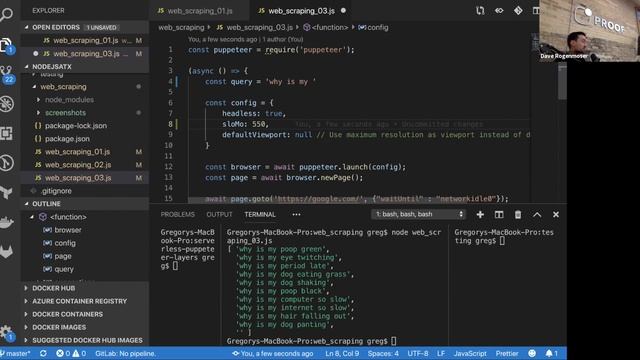The image size is (640, 360).
Task: Click the master branch indicator
Action: pyautogui.click(x=16, y=353)
